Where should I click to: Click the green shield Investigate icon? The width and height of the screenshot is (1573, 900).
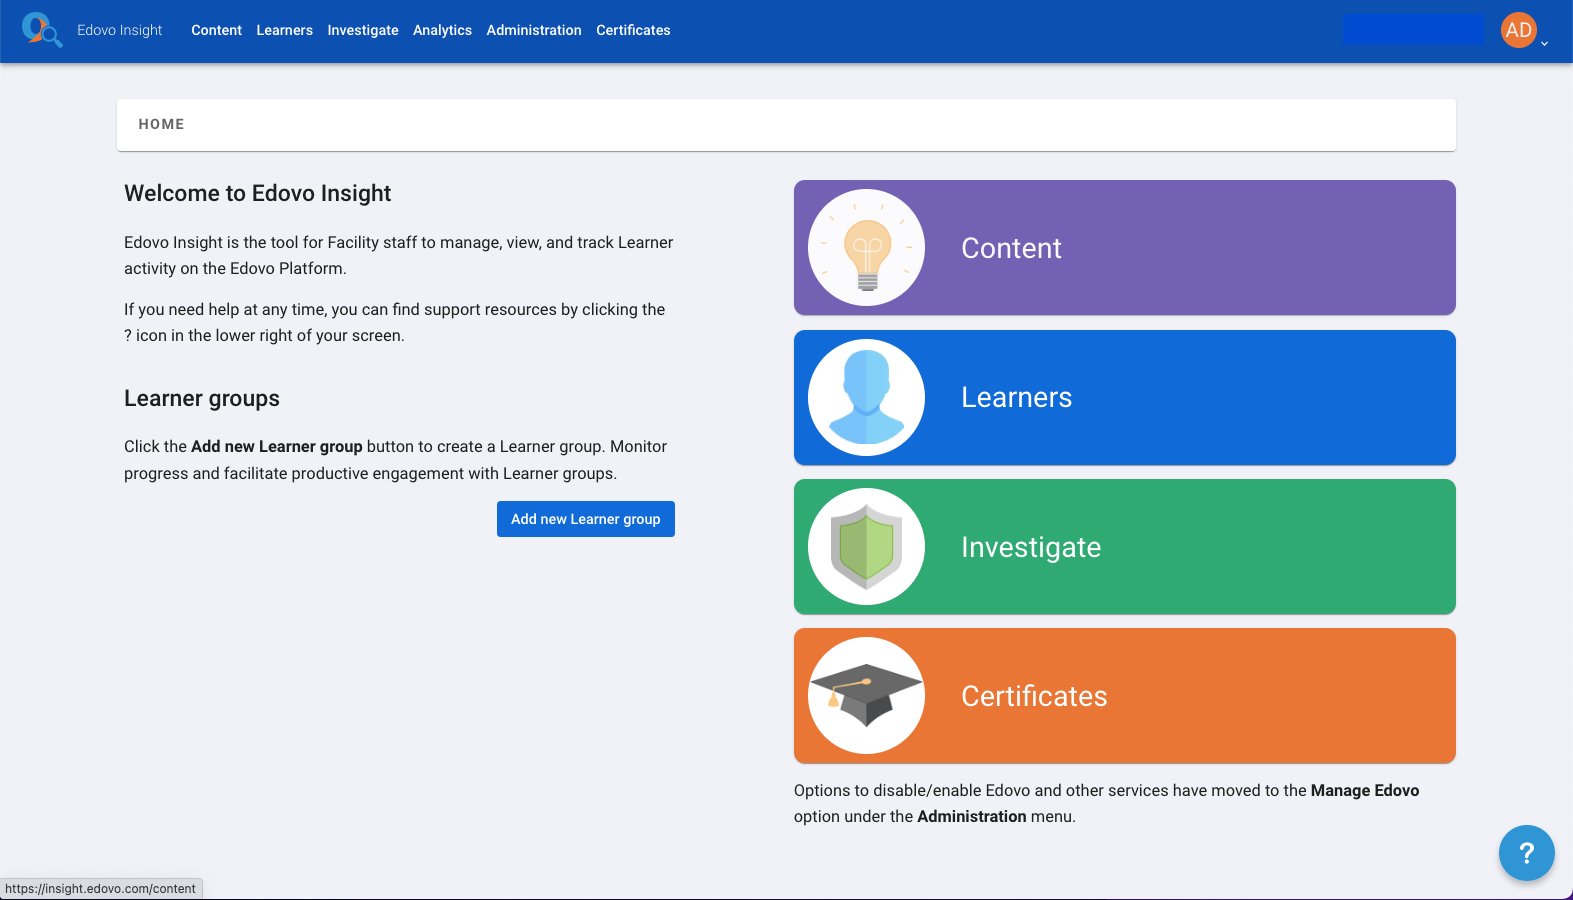click(866, 547)
